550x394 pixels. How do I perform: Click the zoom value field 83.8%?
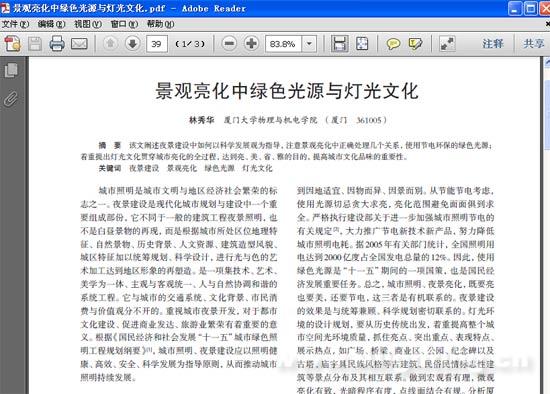tap(283, 44)
